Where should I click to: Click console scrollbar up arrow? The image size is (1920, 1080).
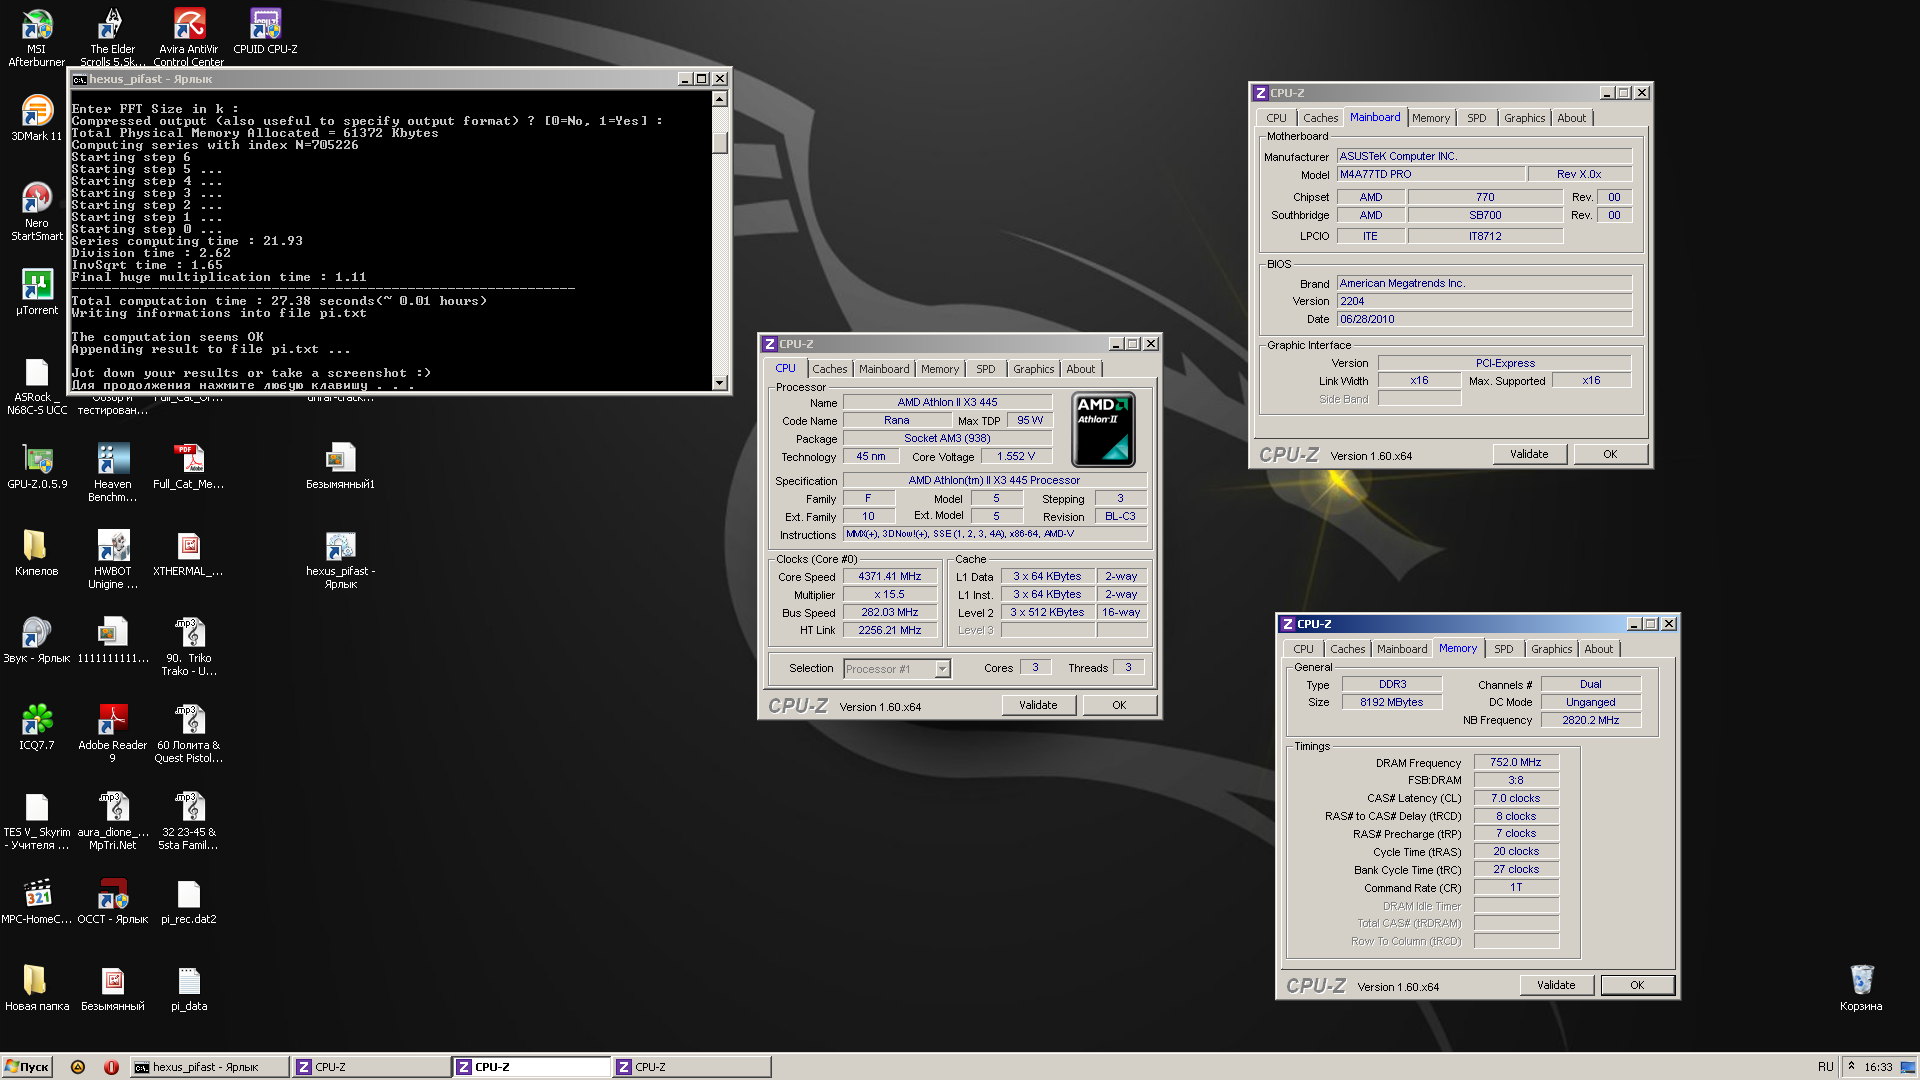[x=720, y=98]
